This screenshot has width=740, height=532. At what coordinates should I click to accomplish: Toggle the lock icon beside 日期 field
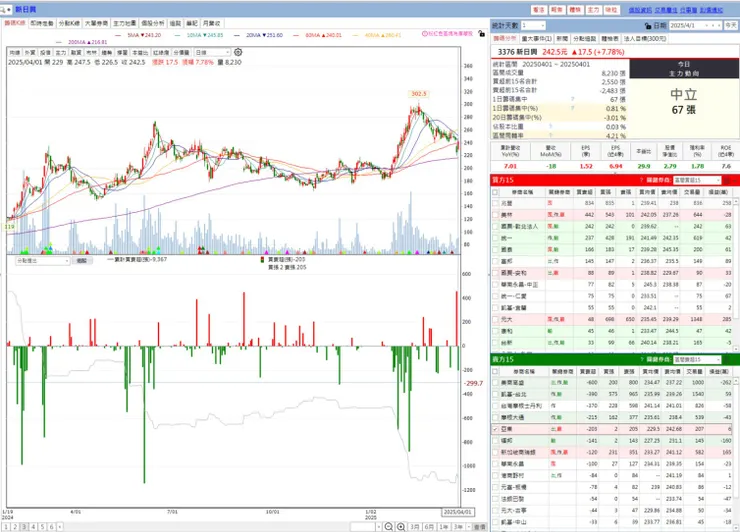click(648, 25)
